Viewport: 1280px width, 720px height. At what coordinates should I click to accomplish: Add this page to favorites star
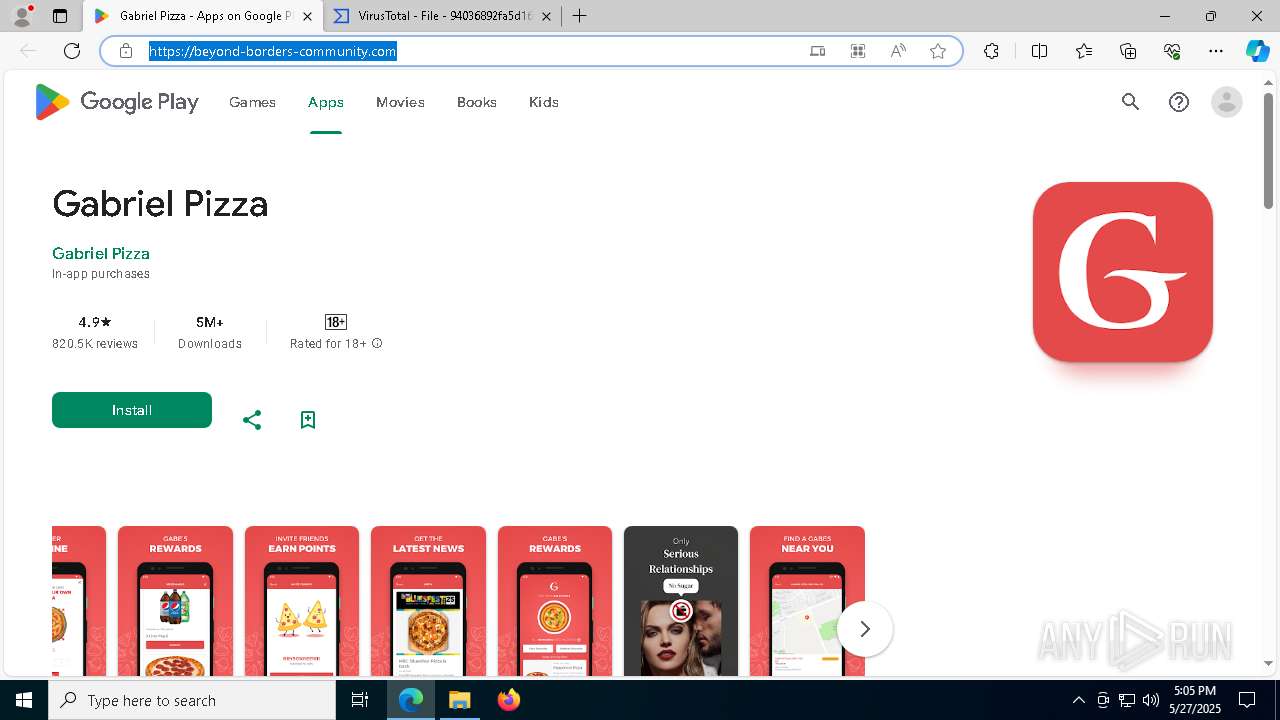[x=938, y=51]
